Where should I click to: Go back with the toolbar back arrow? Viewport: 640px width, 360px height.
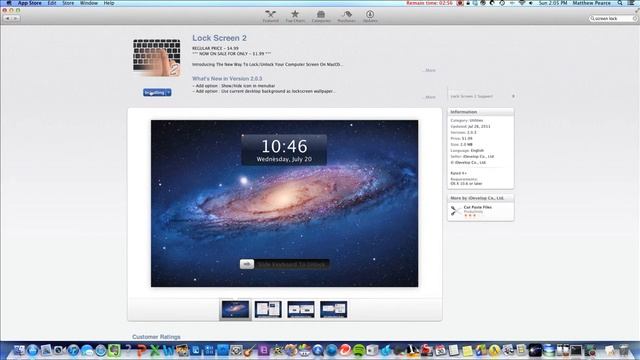point(7,18)
